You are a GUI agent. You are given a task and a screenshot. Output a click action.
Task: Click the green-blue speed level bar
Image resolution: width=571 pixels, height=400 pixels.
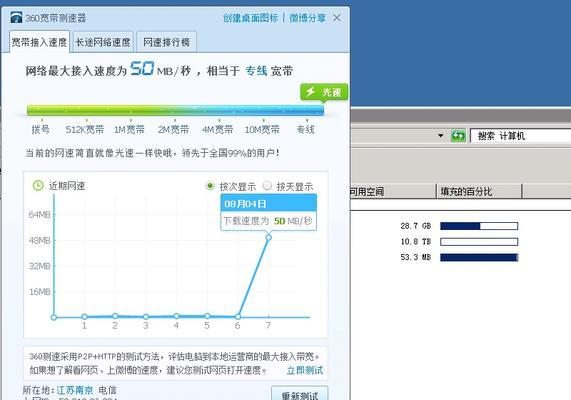(175, 110)
